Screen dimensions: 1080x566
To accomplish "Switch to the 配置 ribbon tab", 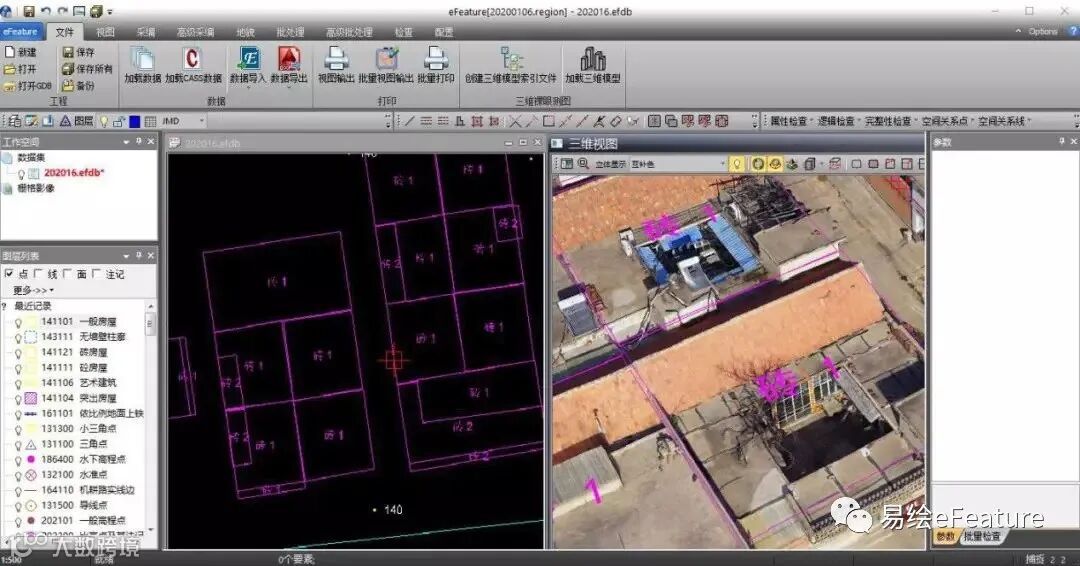I will [444, 32].
